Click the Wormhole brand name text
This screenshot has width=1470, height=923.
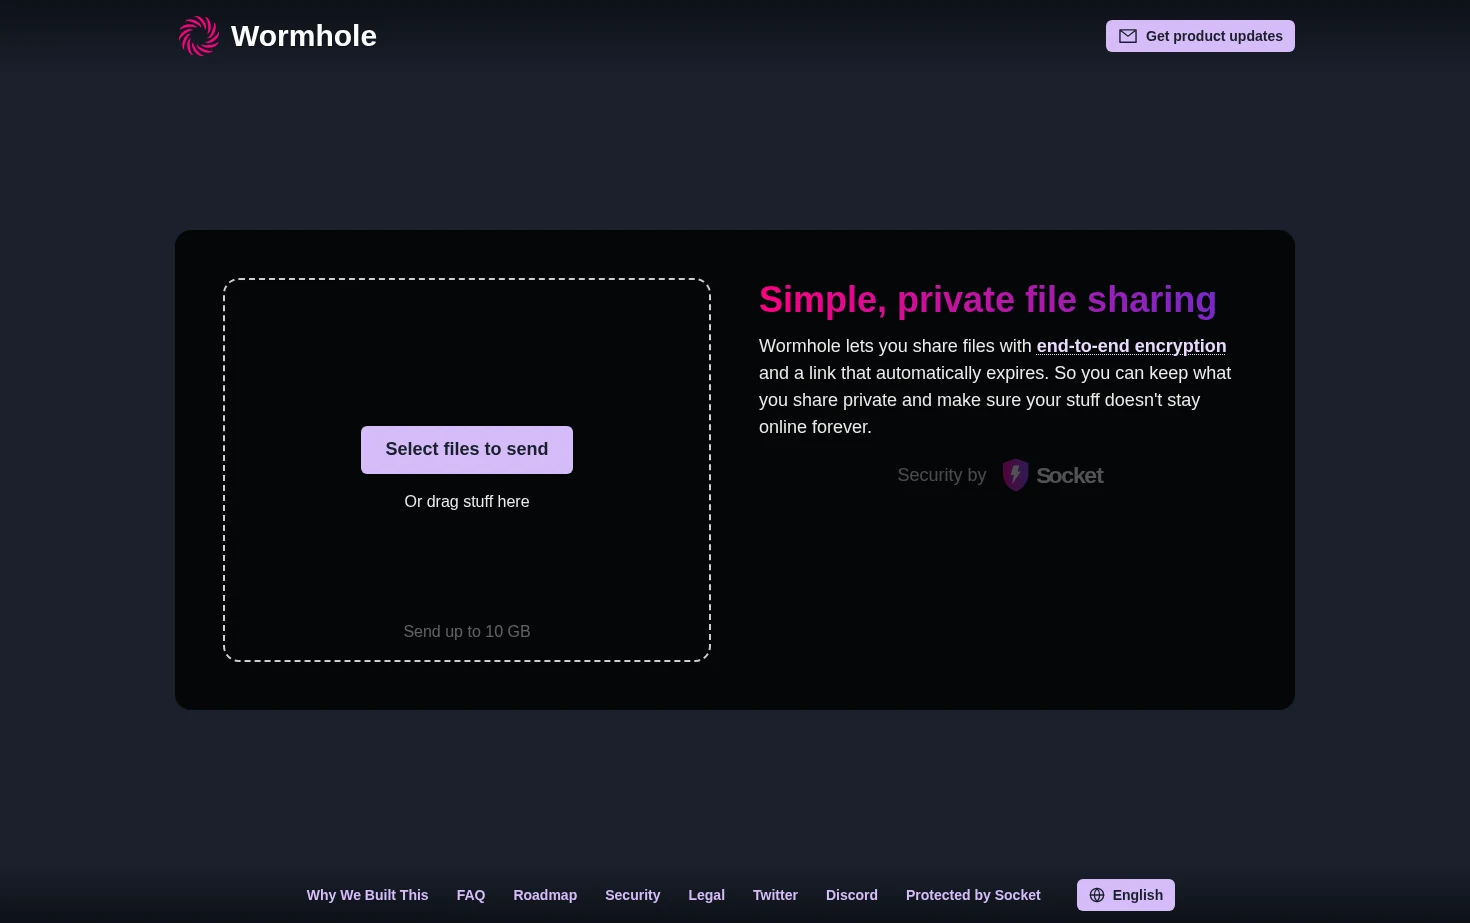[x=304, y=36]
